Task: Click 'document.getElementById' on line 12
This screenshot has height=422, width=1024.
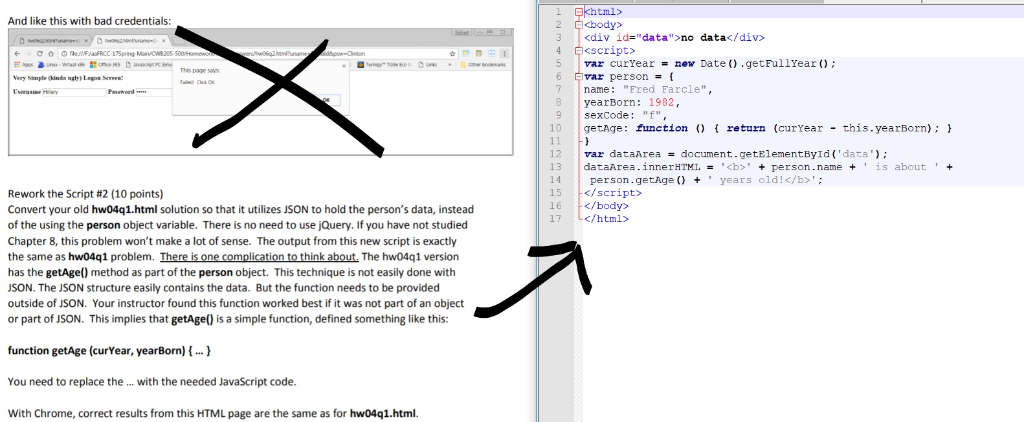Action: [755, 154]
